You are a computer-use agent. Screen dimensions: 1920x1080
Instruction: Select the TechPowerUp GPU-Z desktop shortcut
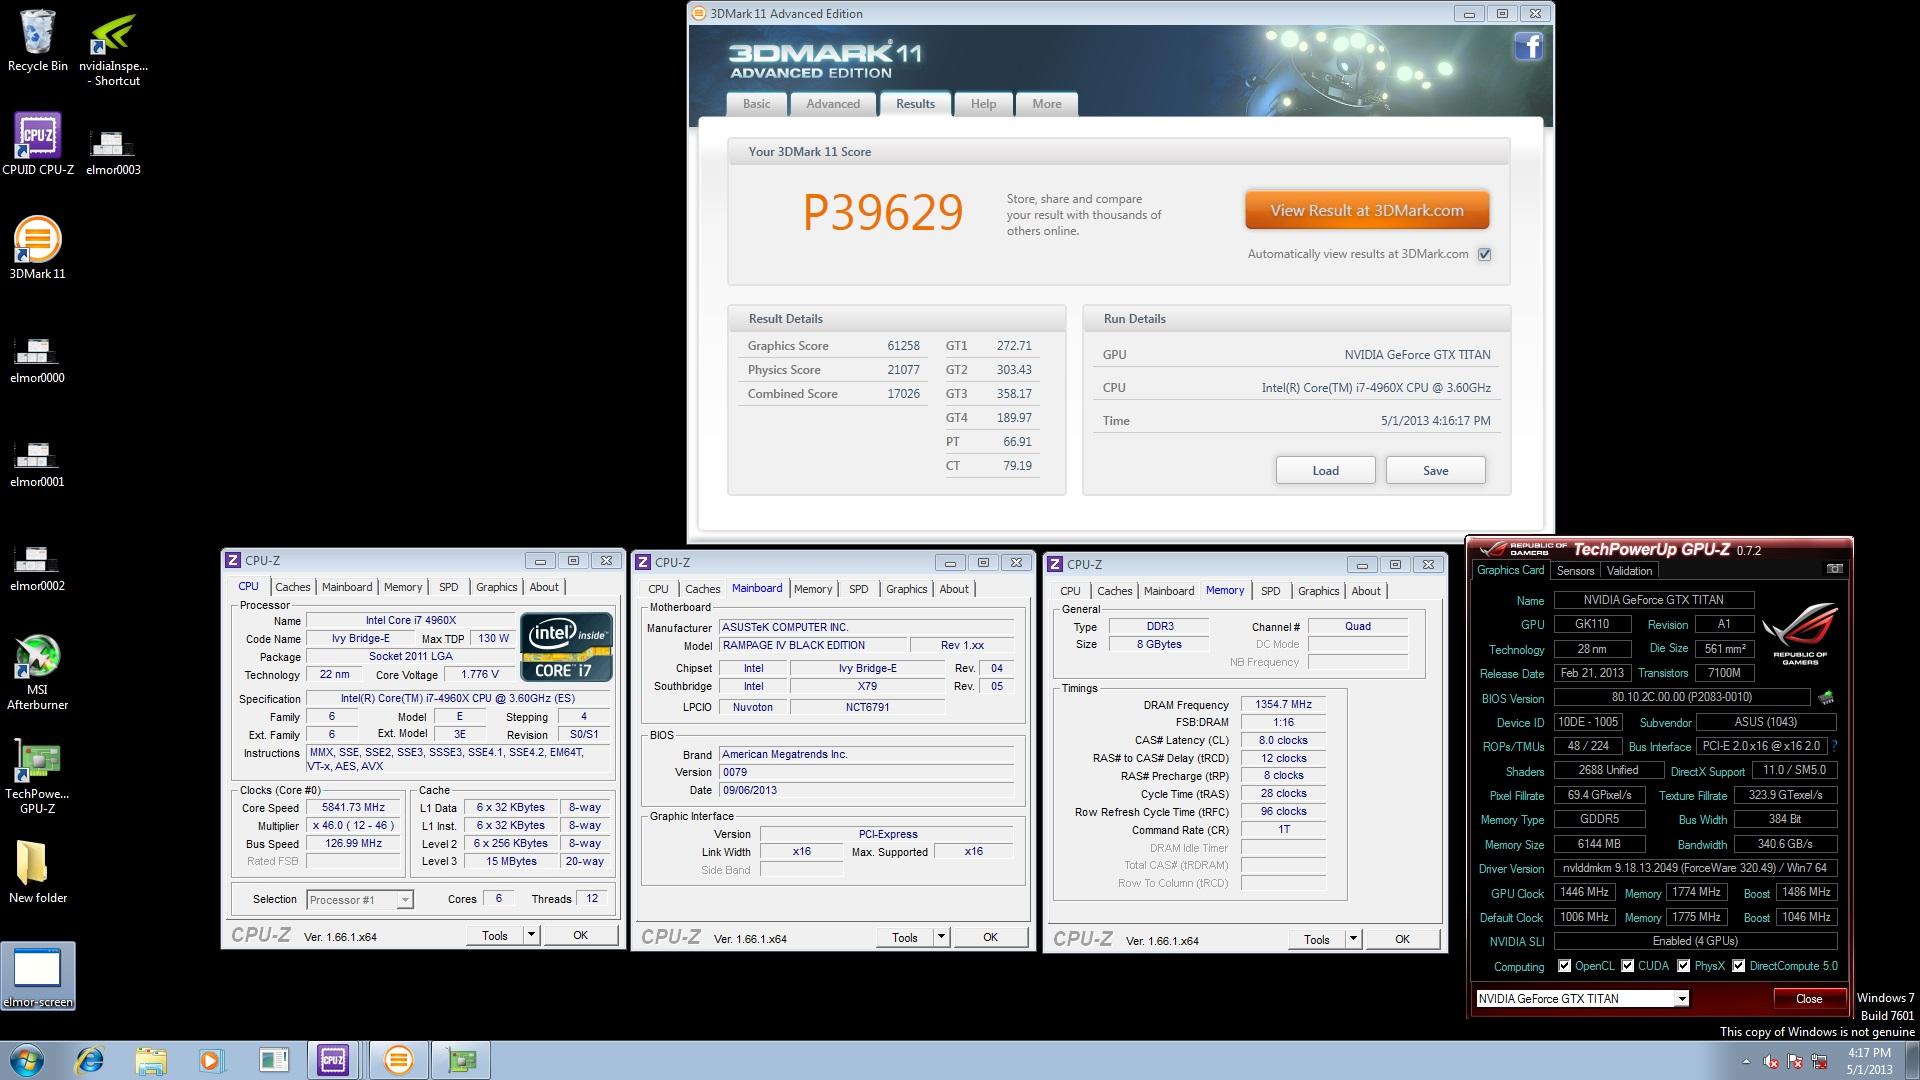pyautogui.click(x=38, y=777)
